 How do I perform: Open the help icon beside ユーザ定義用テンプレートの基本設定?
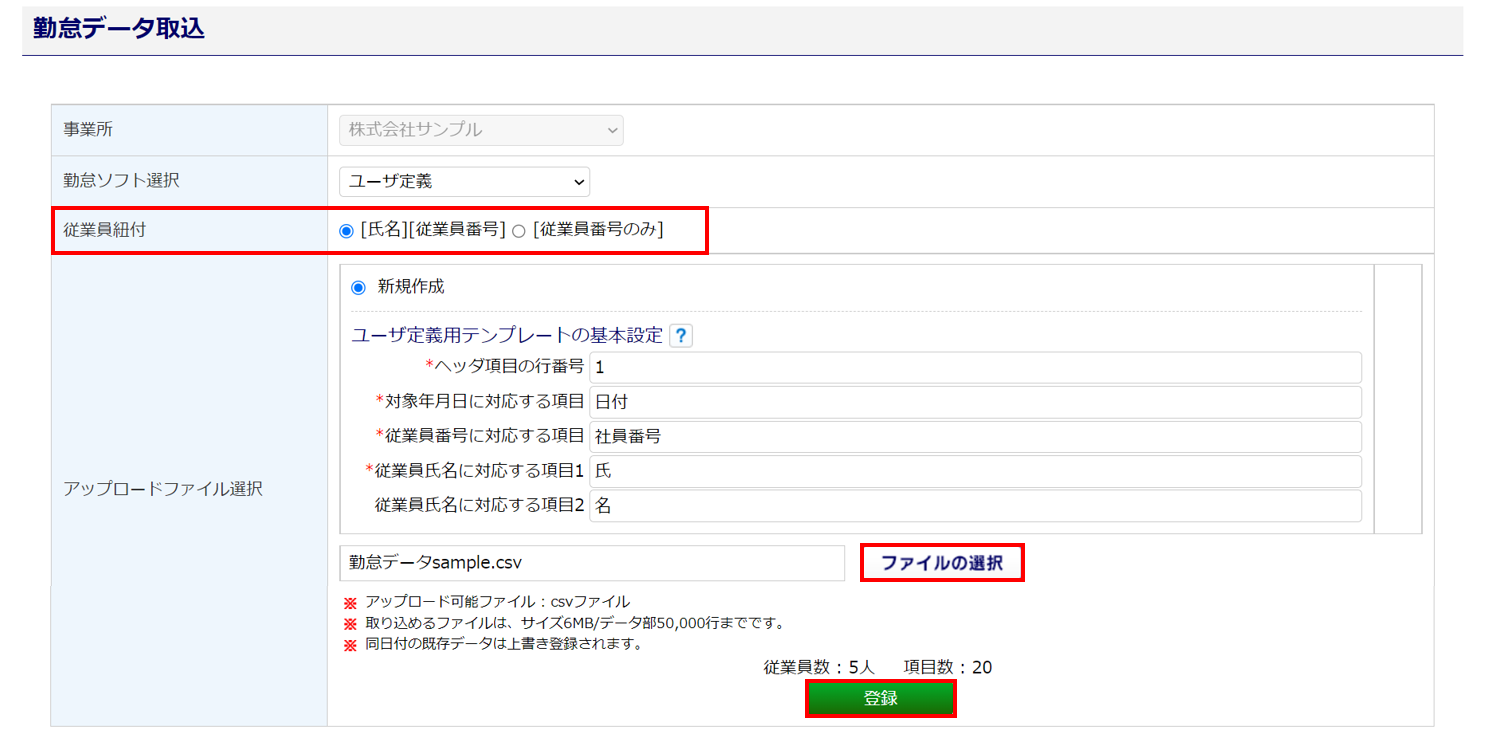(681, 336)
